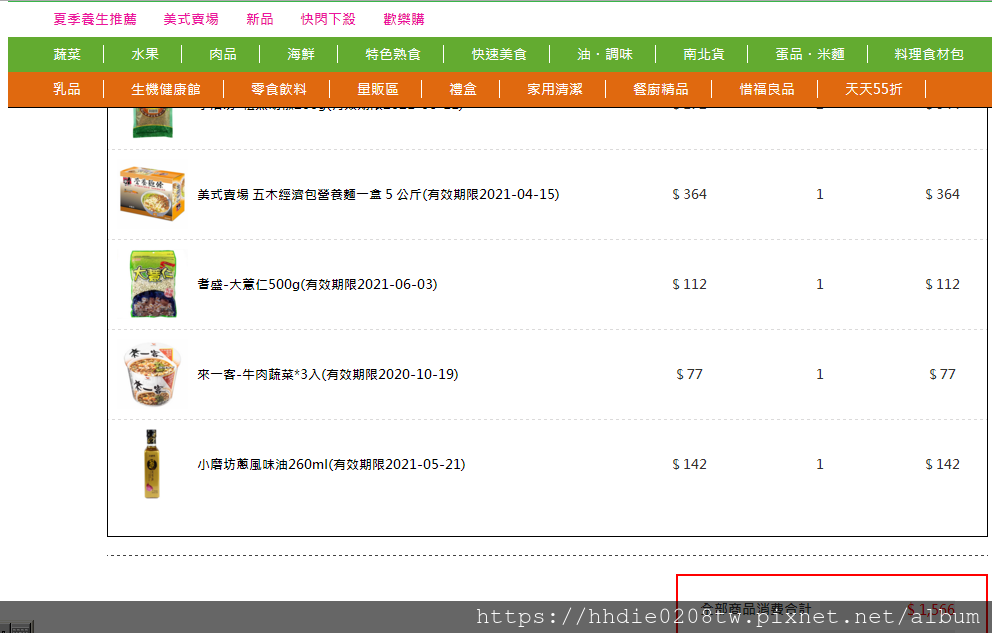Open the 美式賣場 top link

tap(191, 19)
